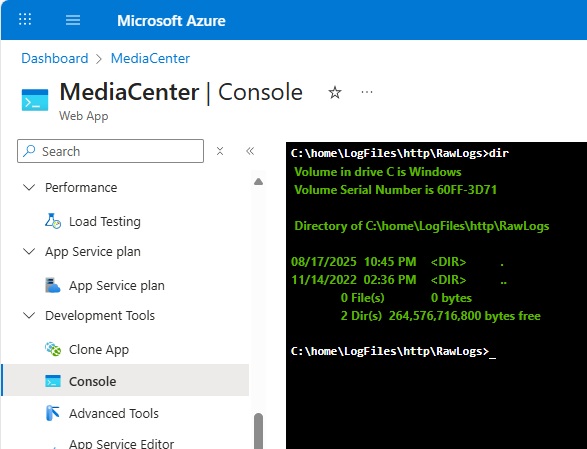This screenshot has height=449, width=587.
Task: Click the Load Testing flask icon
Action: click(53, 221)
